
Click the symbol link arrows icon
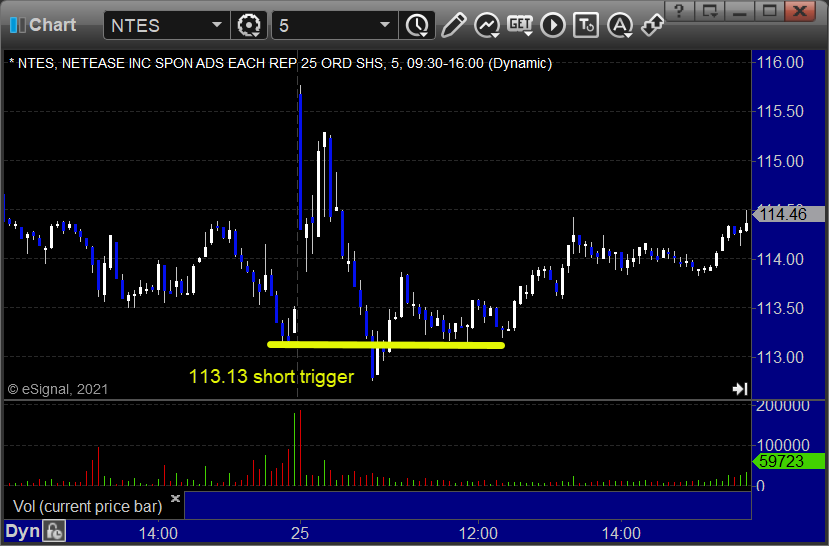pyautogui.click(x=652, y=25)
